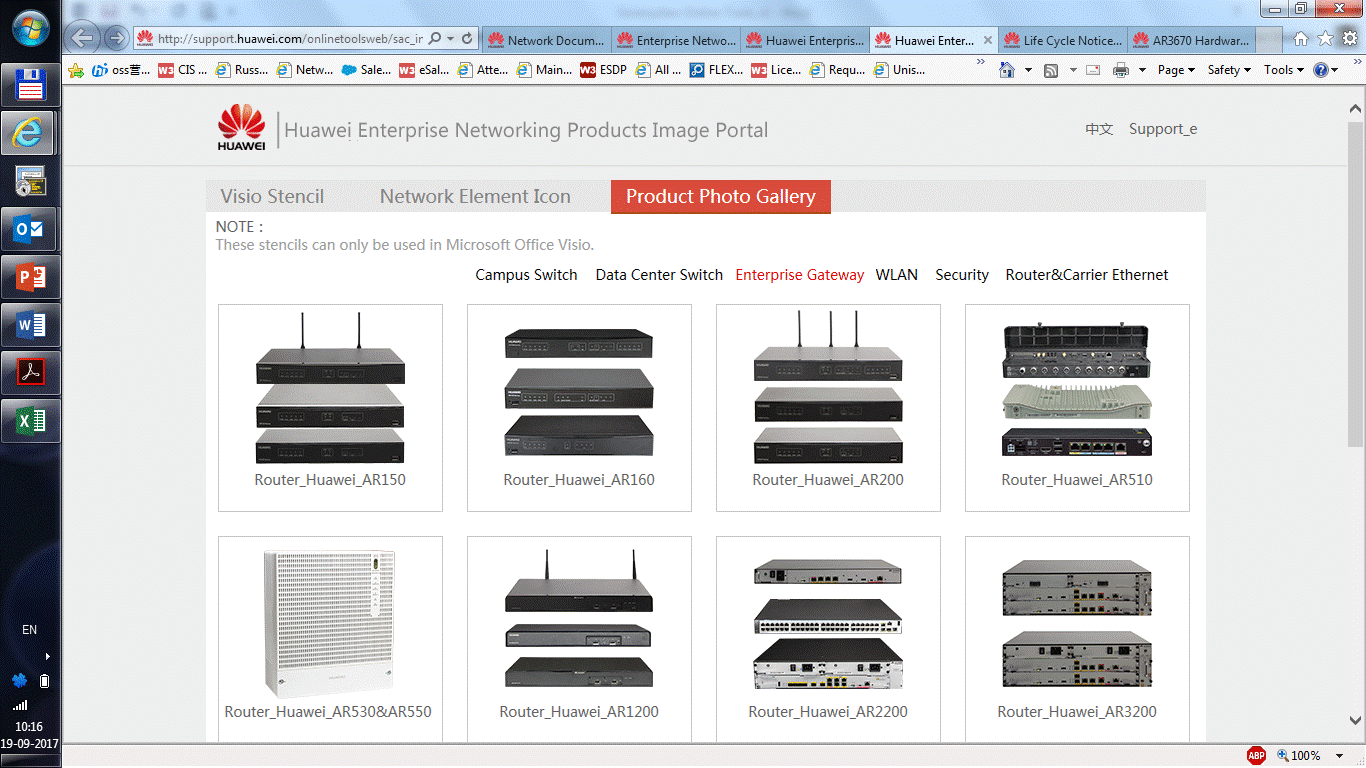Click the Read mail icon in command bar
The image size is (1366, 768).
(1093, 70)
